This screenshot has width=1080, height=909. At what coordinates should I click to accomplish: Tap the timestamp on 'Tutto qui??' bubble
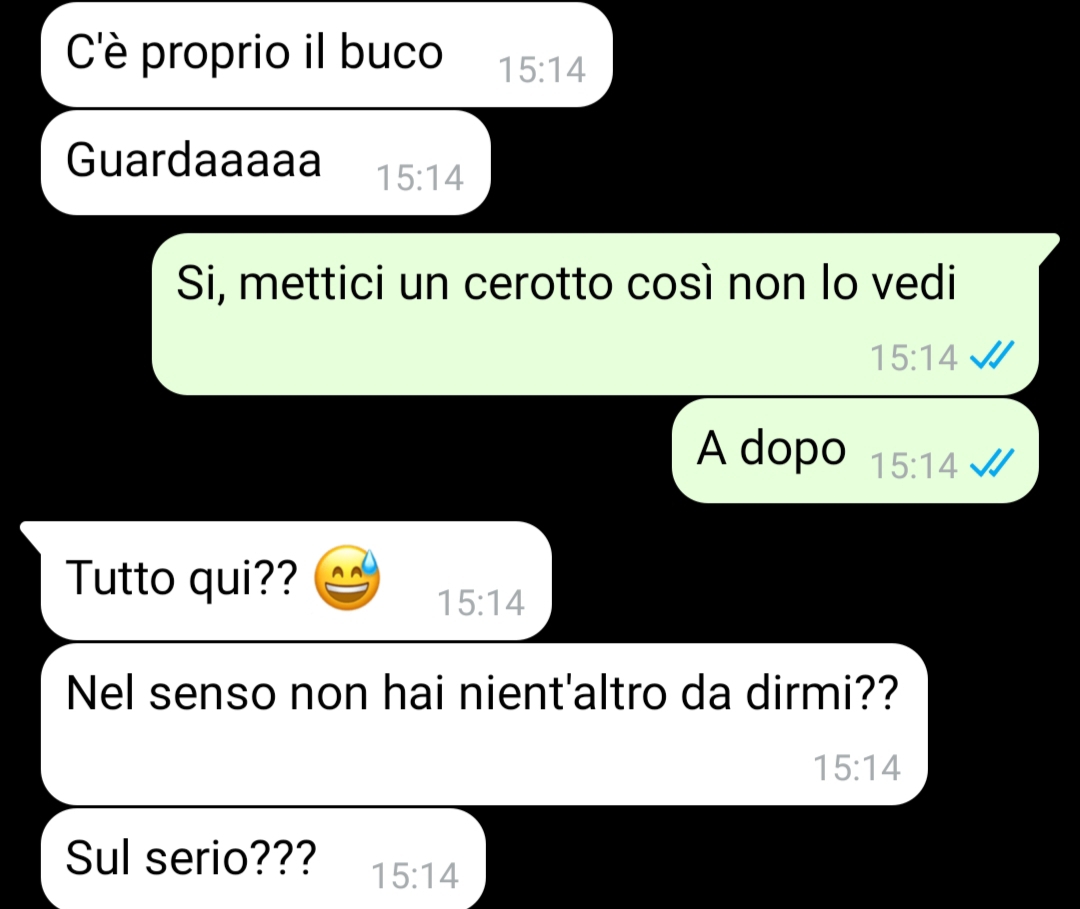(x=481, y=603)
